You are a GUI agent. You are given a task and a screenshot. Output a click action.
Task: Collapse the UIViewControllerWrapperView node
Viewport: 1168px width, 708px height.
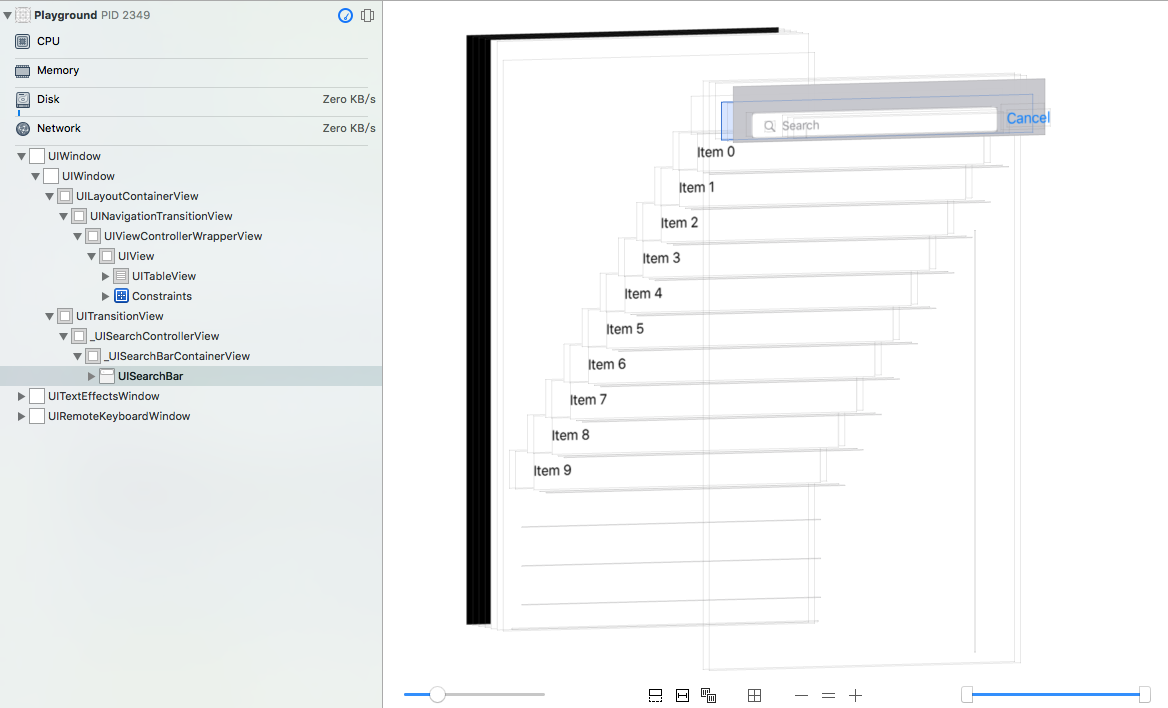pos(77,236)
